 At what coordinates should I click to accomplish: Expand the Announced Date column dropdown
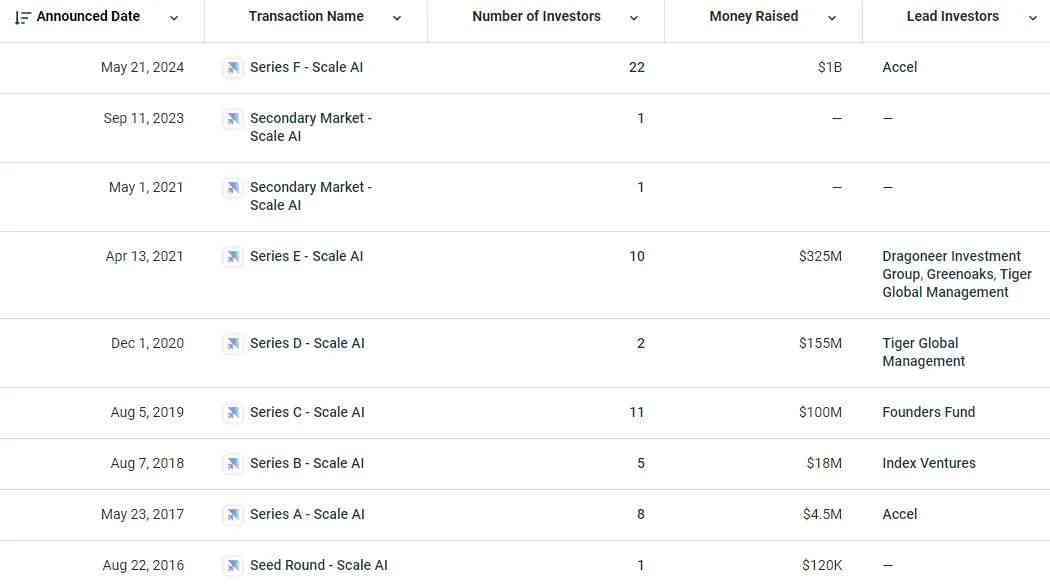tap(173, 18)
